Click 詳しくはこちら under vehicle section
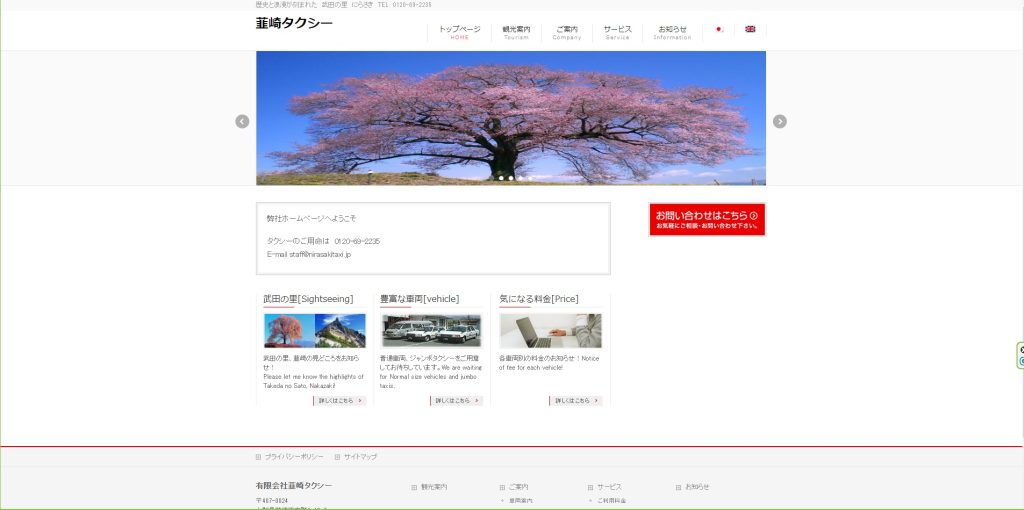The width and height of the screenshot is (1024, 510). (457, 401)
